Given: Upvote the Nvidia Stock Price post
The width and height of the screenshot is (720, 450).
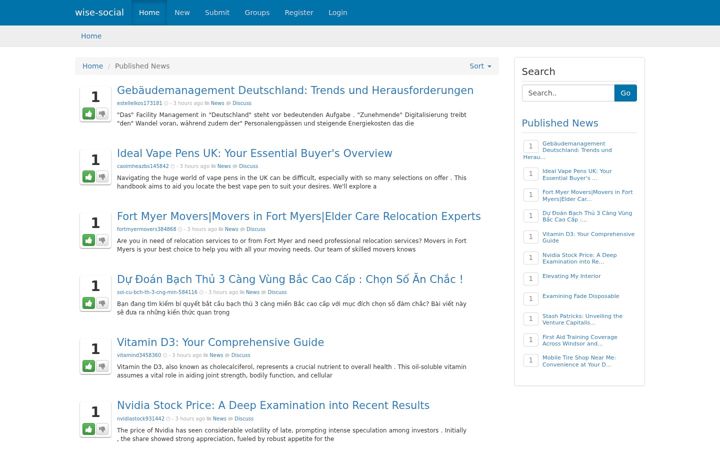Looking at the screenshot, I should tap(89, 429).
